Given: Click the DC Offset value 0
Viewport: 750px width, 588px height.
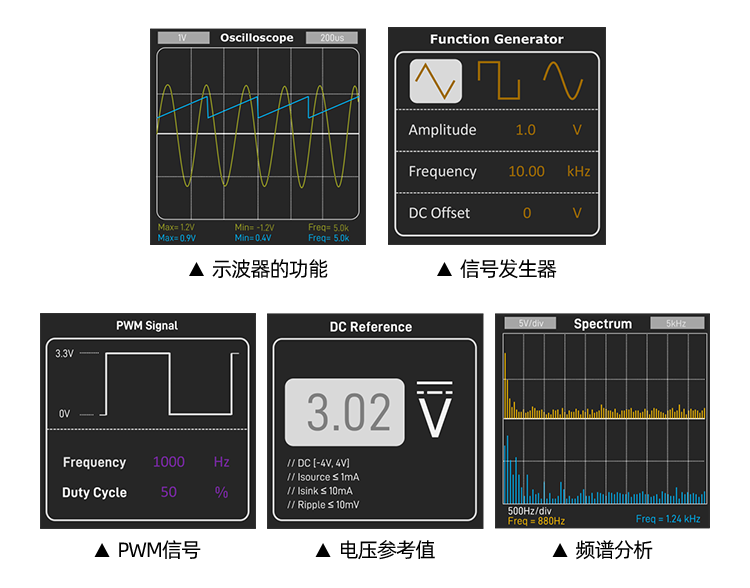Looking at the screenshot, I should (x=527, y=213).
